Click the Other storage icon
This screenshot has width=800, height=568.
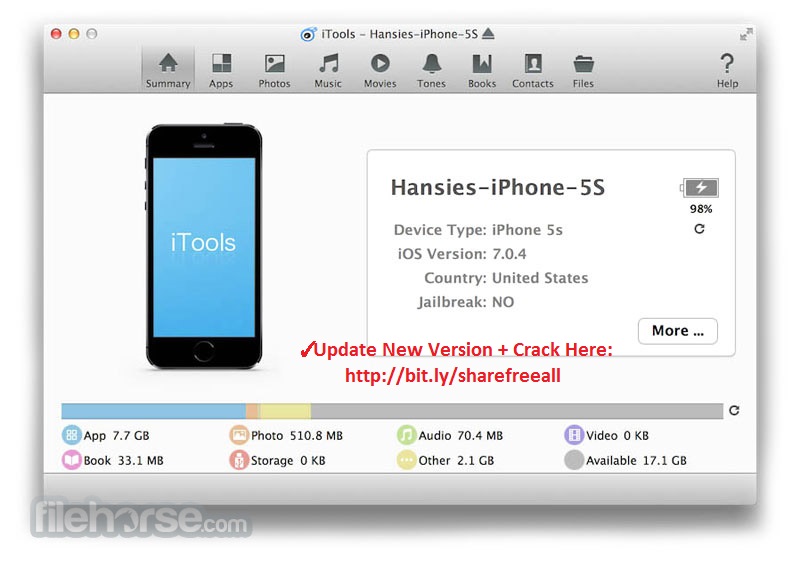[407, 460]
